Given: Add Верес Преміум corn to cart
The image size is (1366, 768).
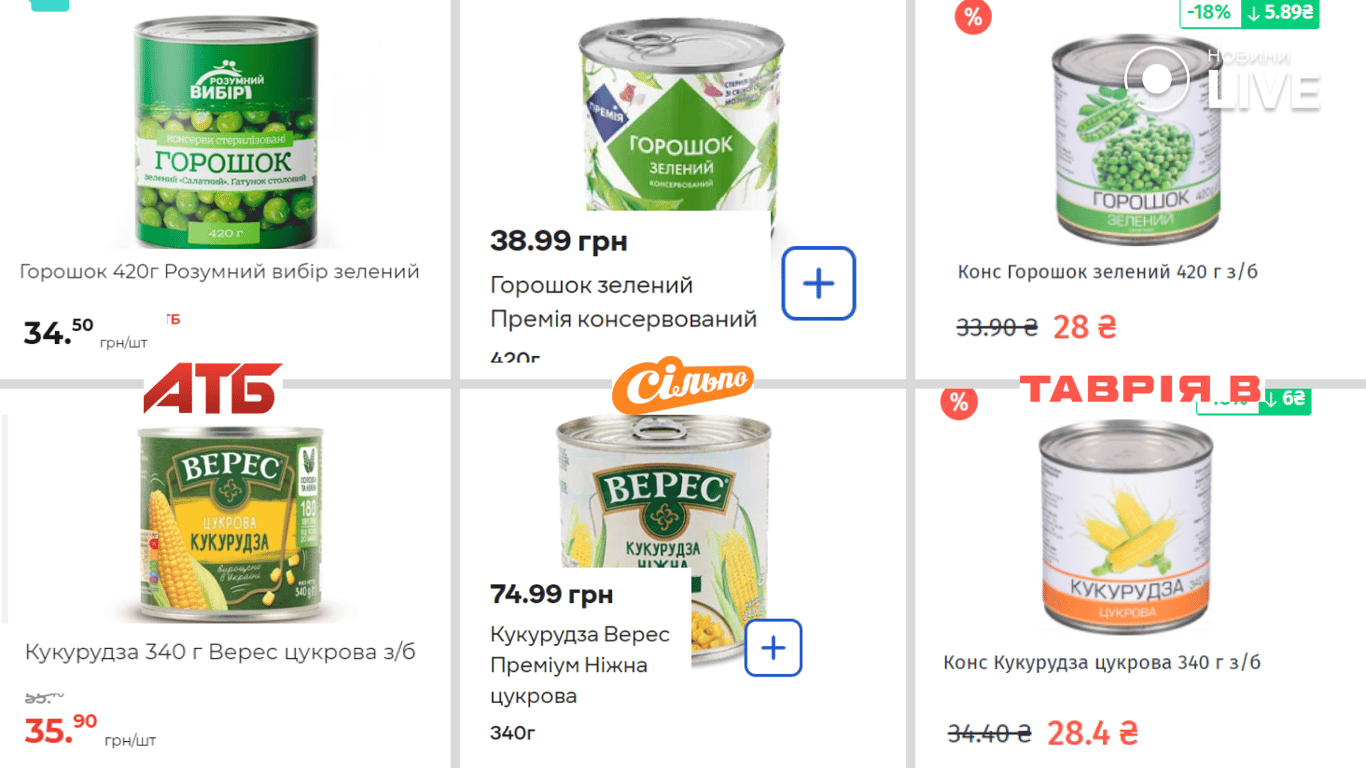Looking at the screenshot, I should pyautogui.click(x=773, y=648).
